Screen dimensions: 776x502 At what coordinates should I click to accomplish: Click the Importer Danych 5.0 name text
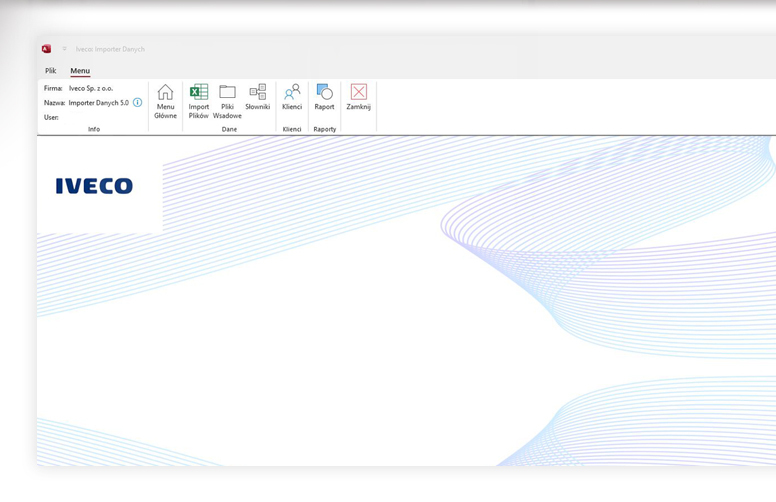click(x=98, y=103)
